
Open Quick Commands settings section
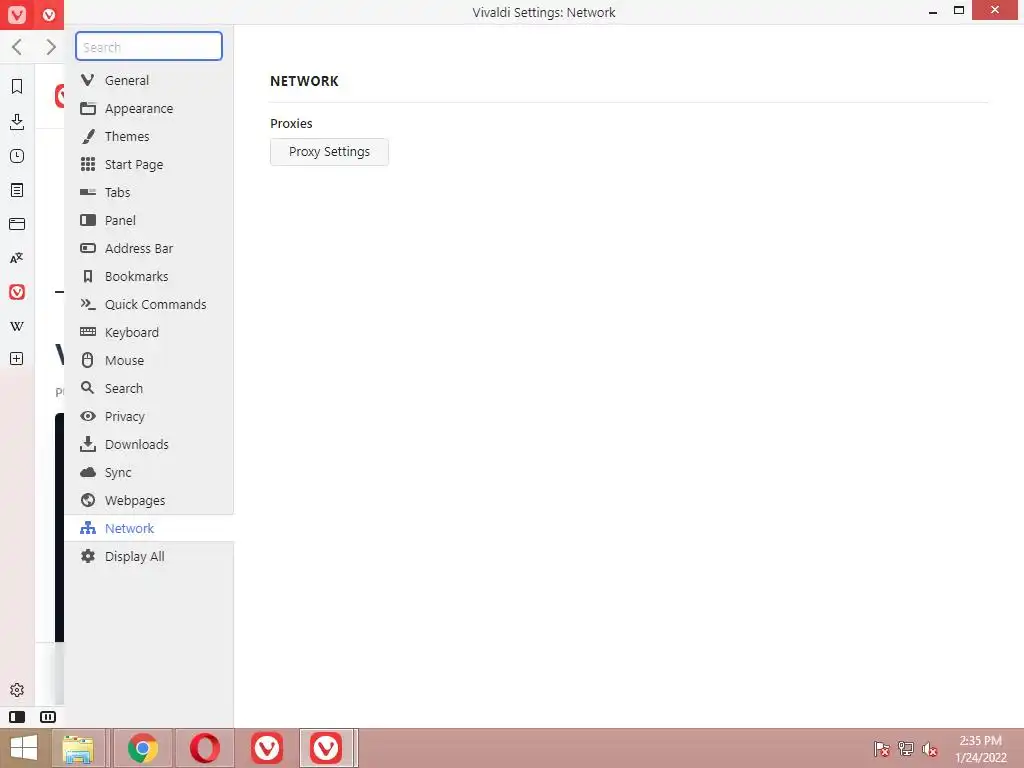point(149,304)
